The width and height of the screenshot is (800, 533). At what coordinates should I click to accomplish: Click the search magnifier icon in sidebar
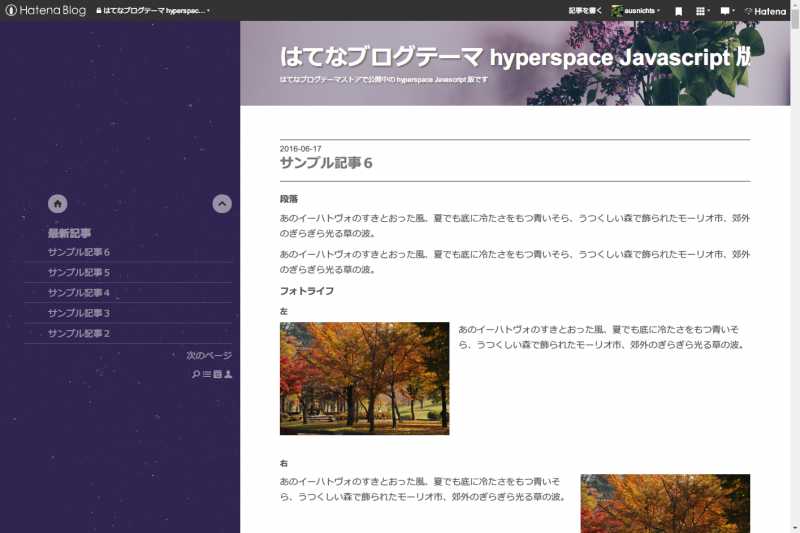point(196,374)
